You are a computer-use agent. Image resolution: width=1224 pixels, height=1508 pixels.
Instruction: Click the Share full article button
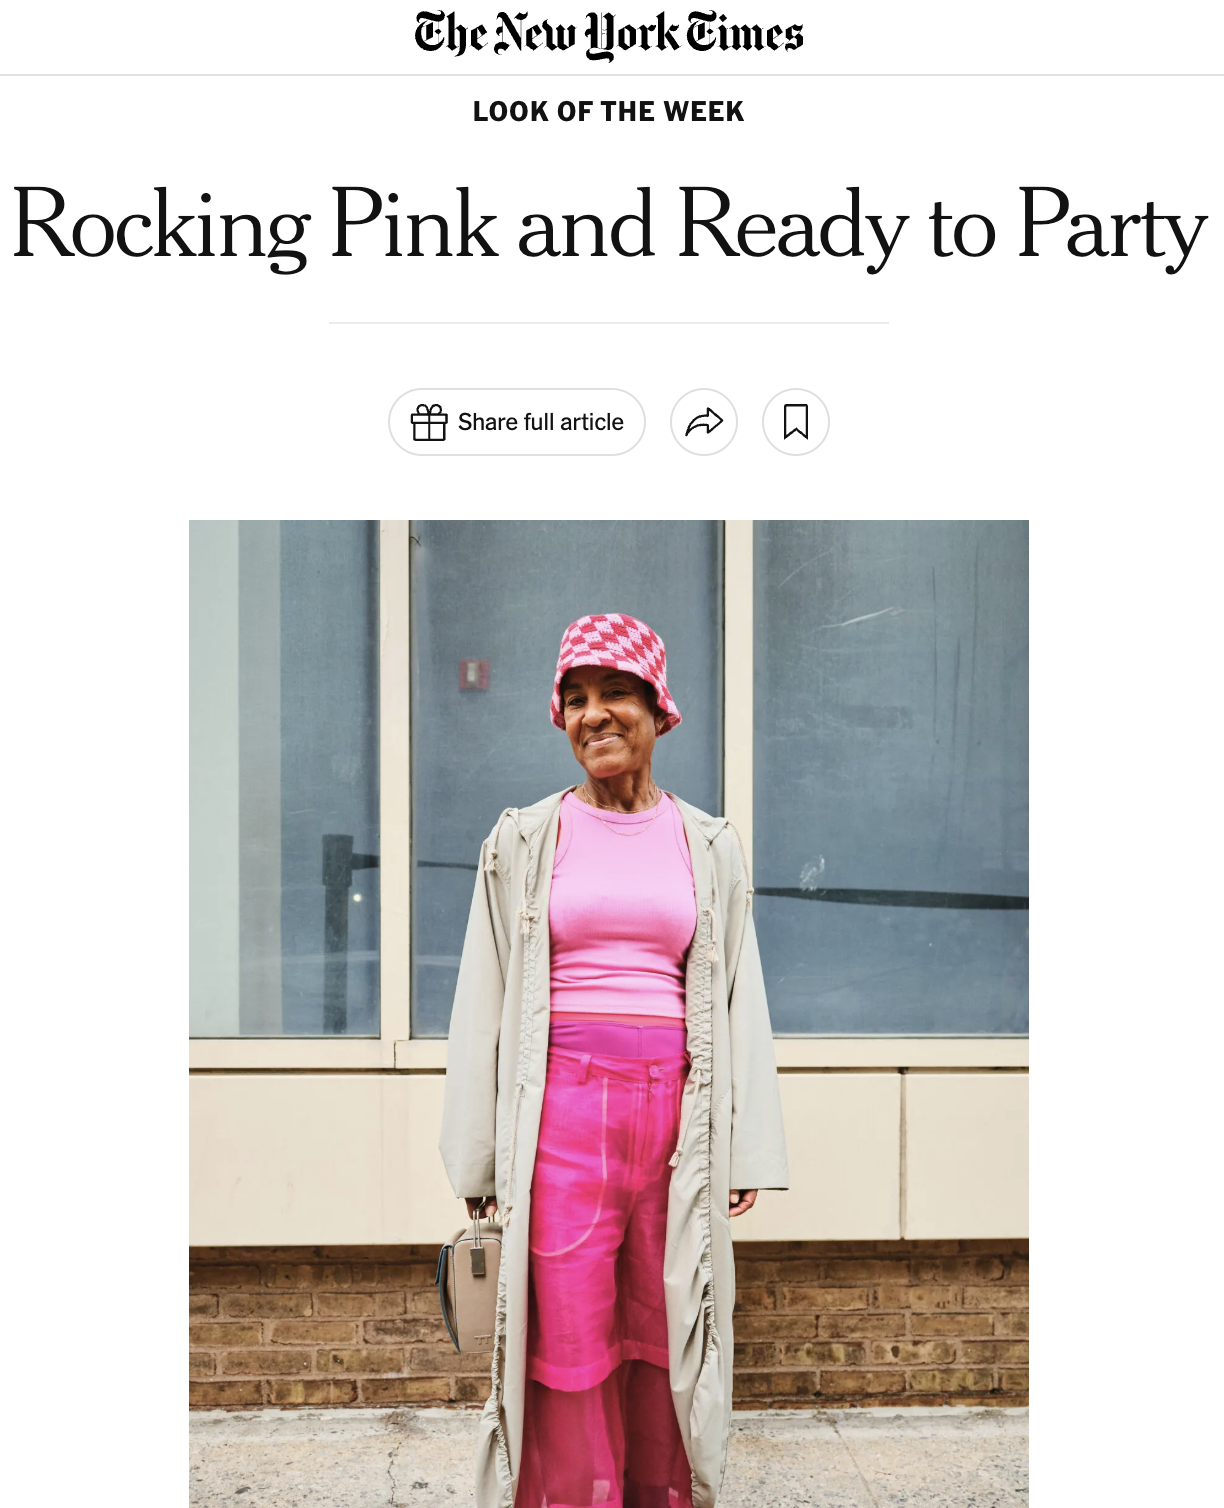[x=517, y=422]
